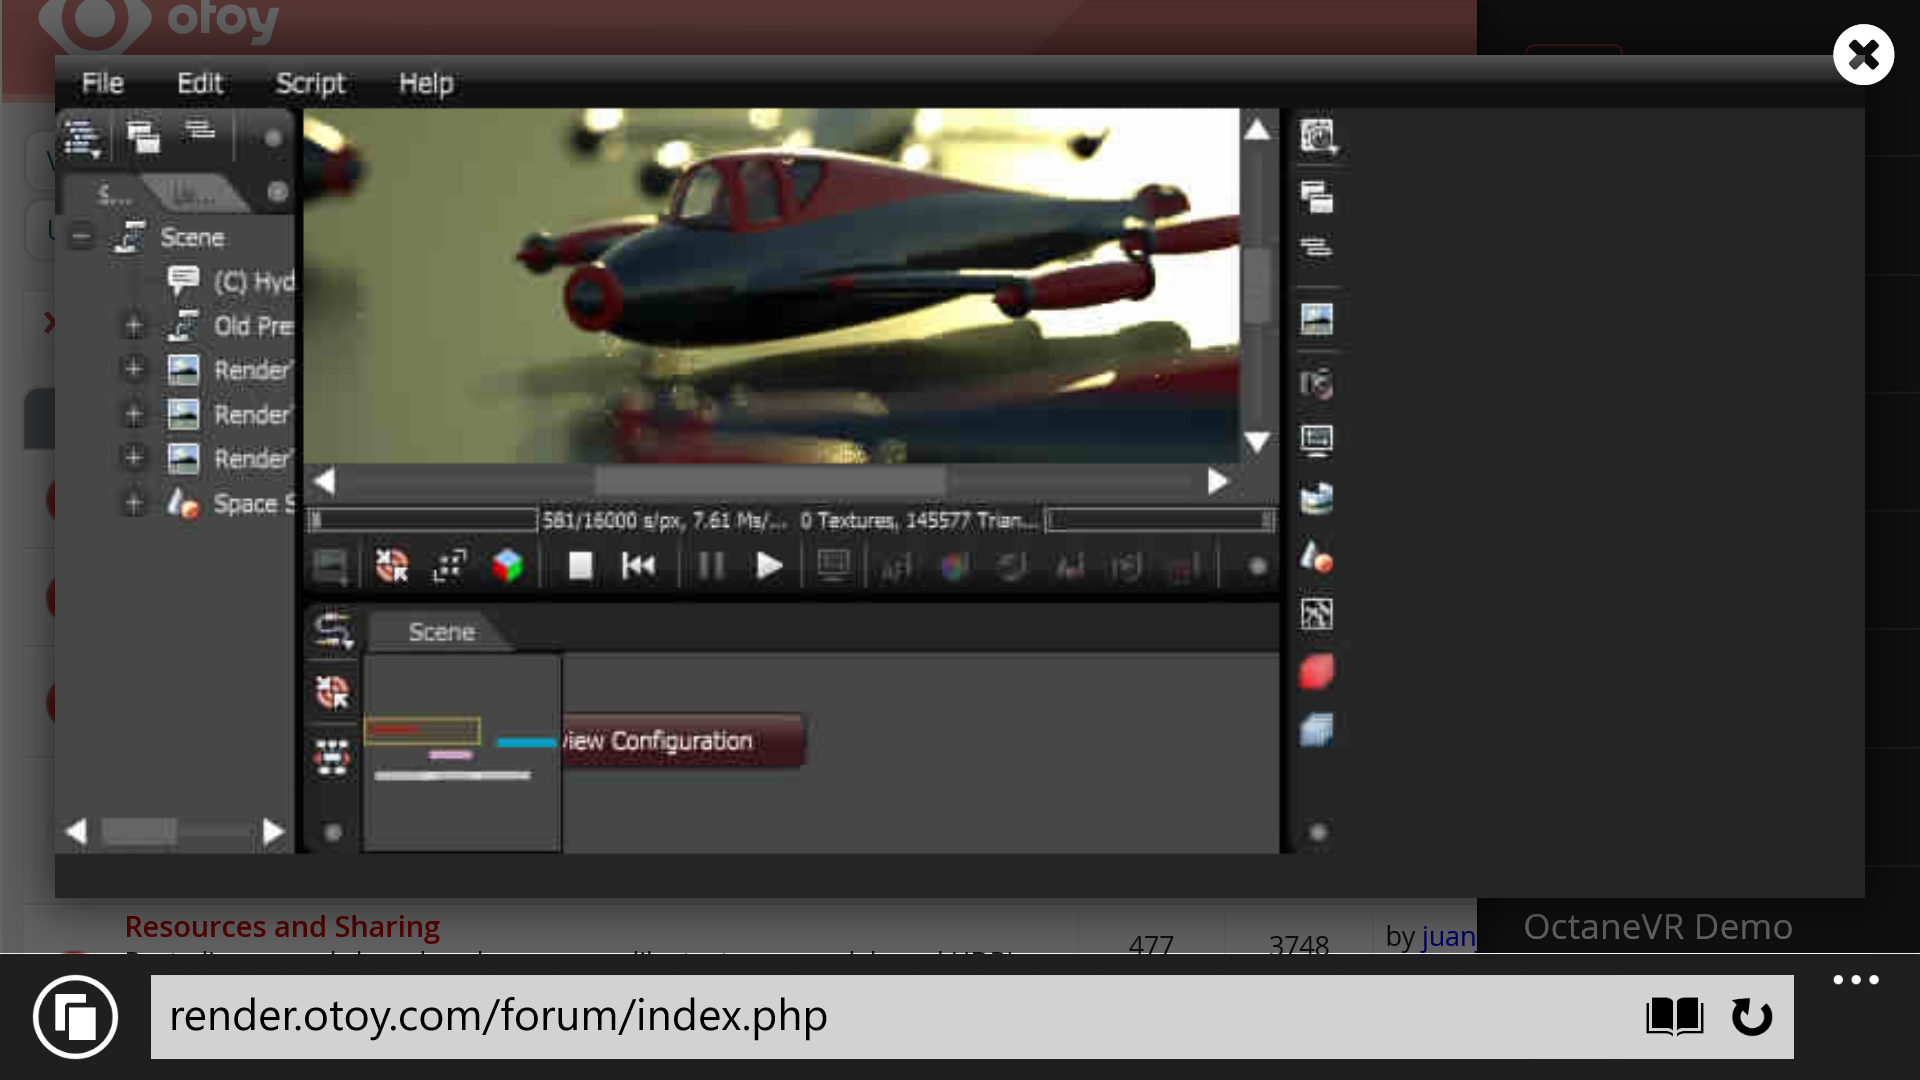
Task: Select the View Configuration node
Action: pos(683,741)
